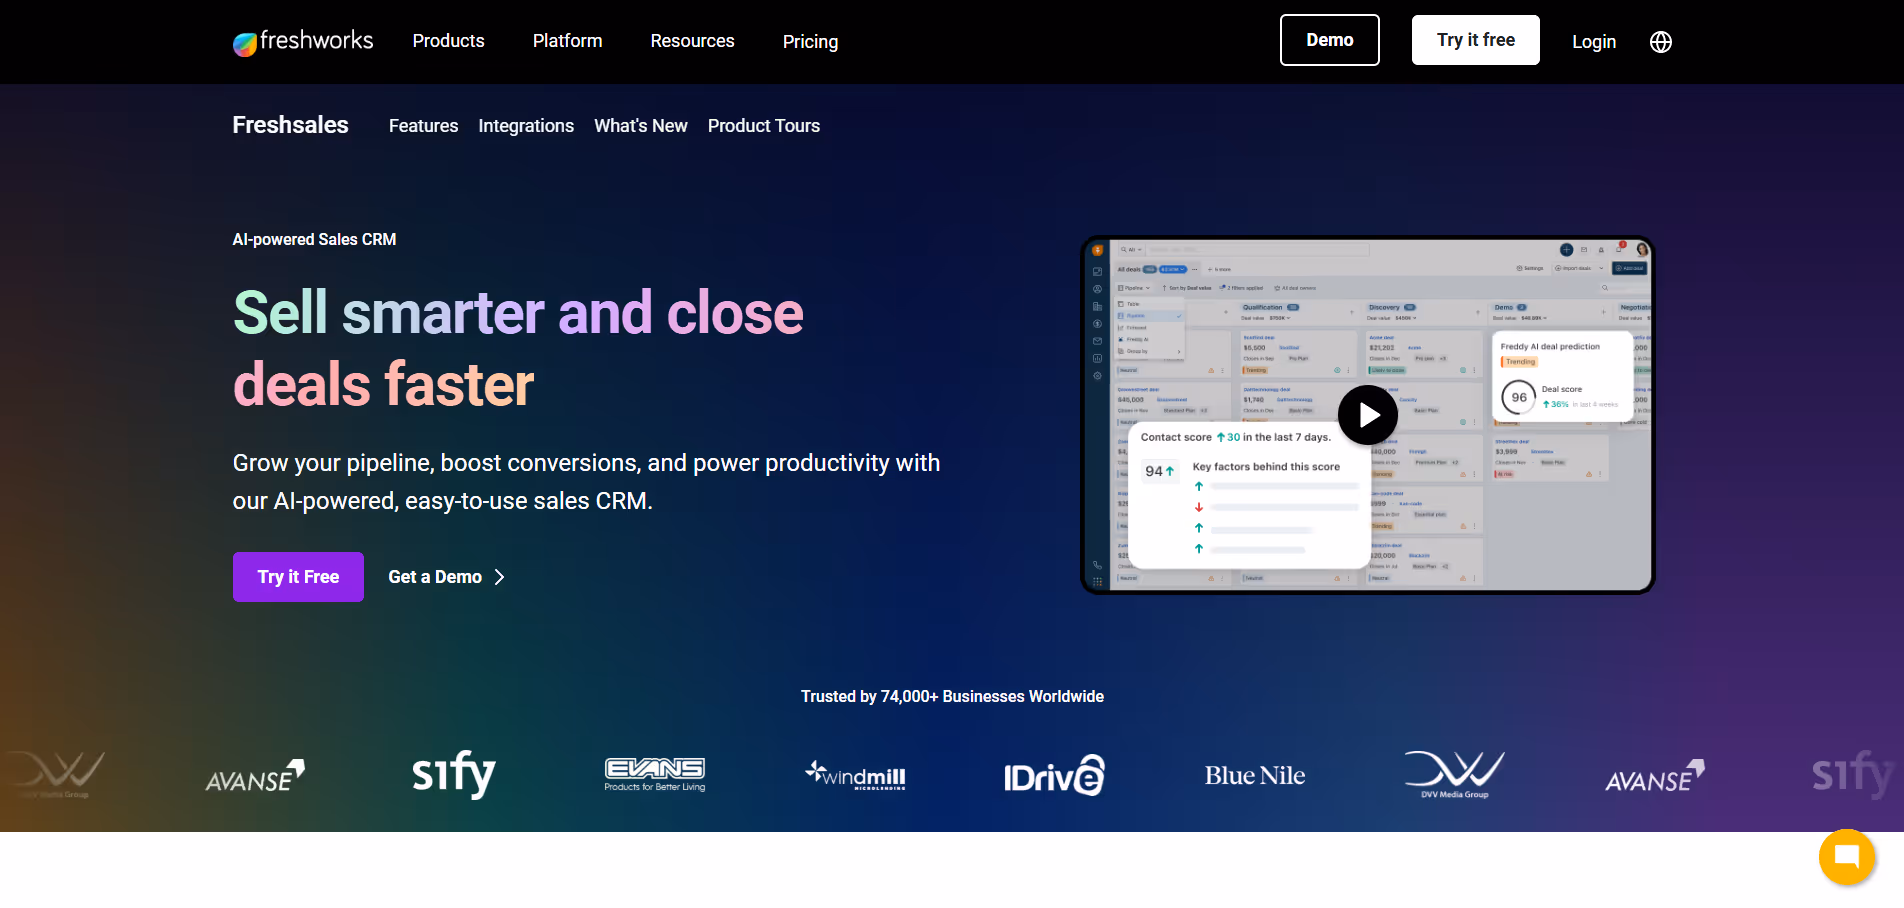Open the Login link
The height and width of the screenshot is (908, 1904).
(1593, 42)
